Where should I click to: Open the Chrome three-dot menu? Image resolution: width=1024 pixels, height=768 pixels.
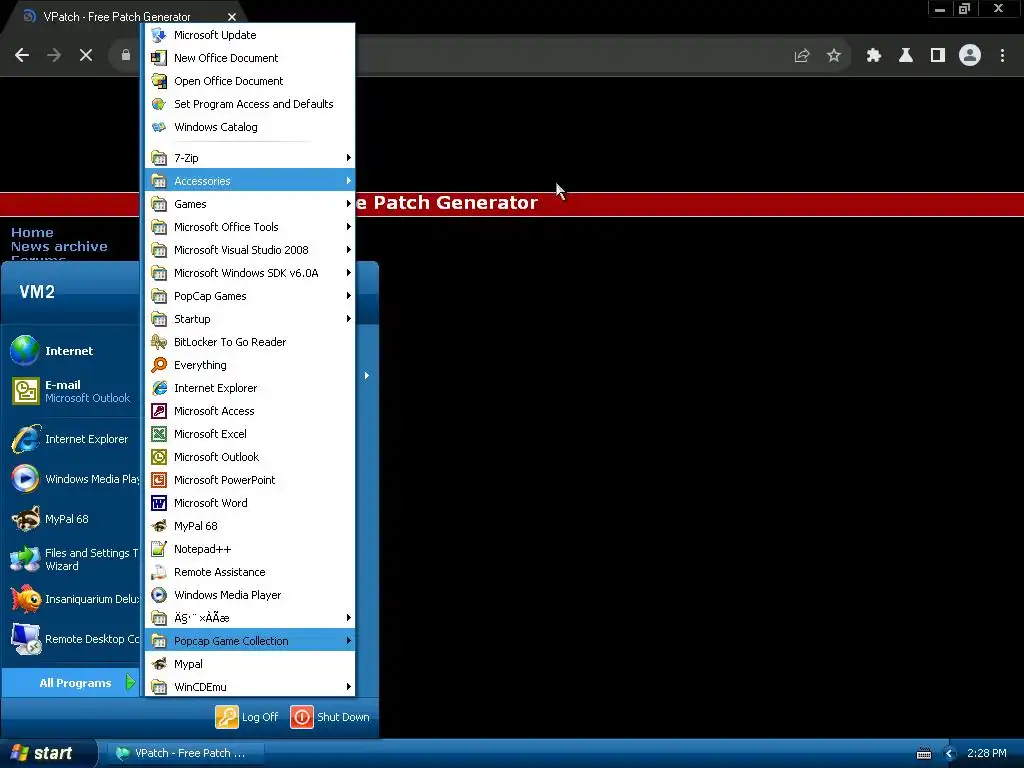tap(1002, 56)
